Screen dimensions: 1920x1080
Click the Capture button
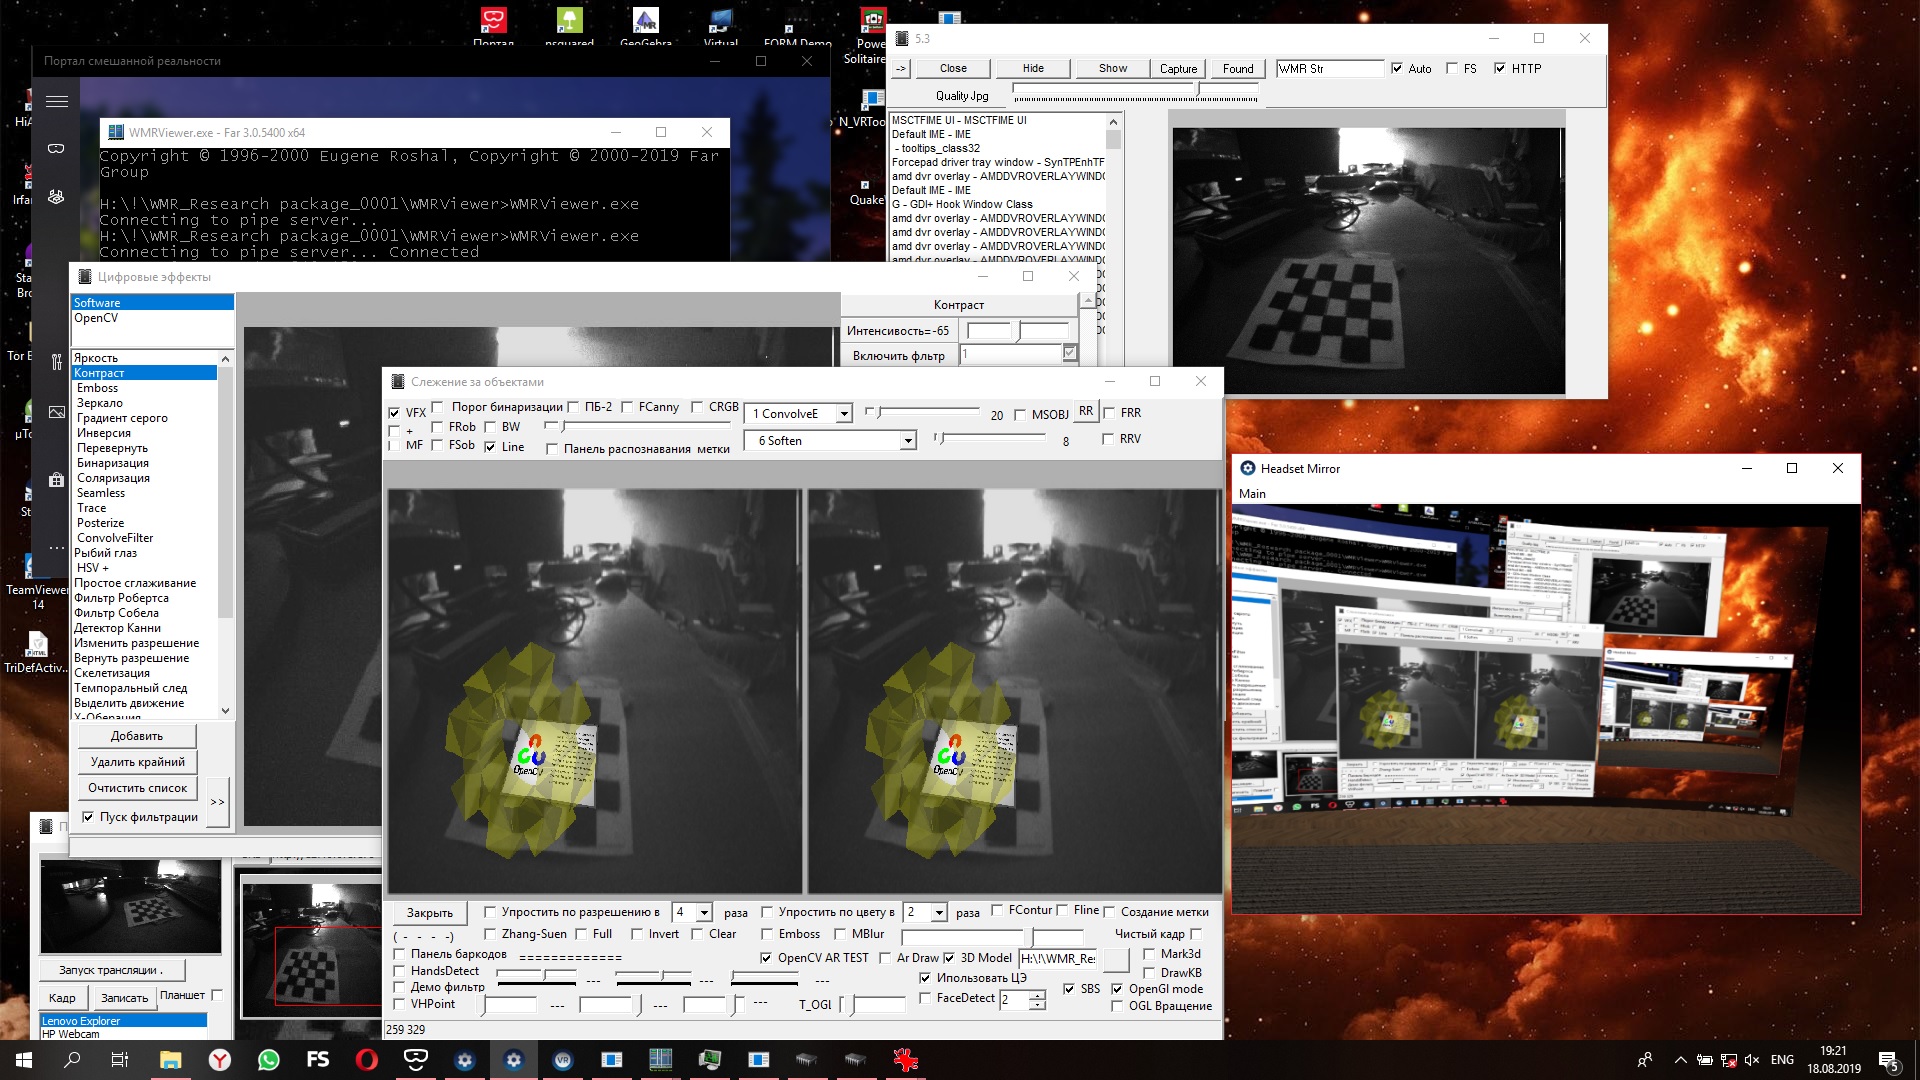(1178, 68)
